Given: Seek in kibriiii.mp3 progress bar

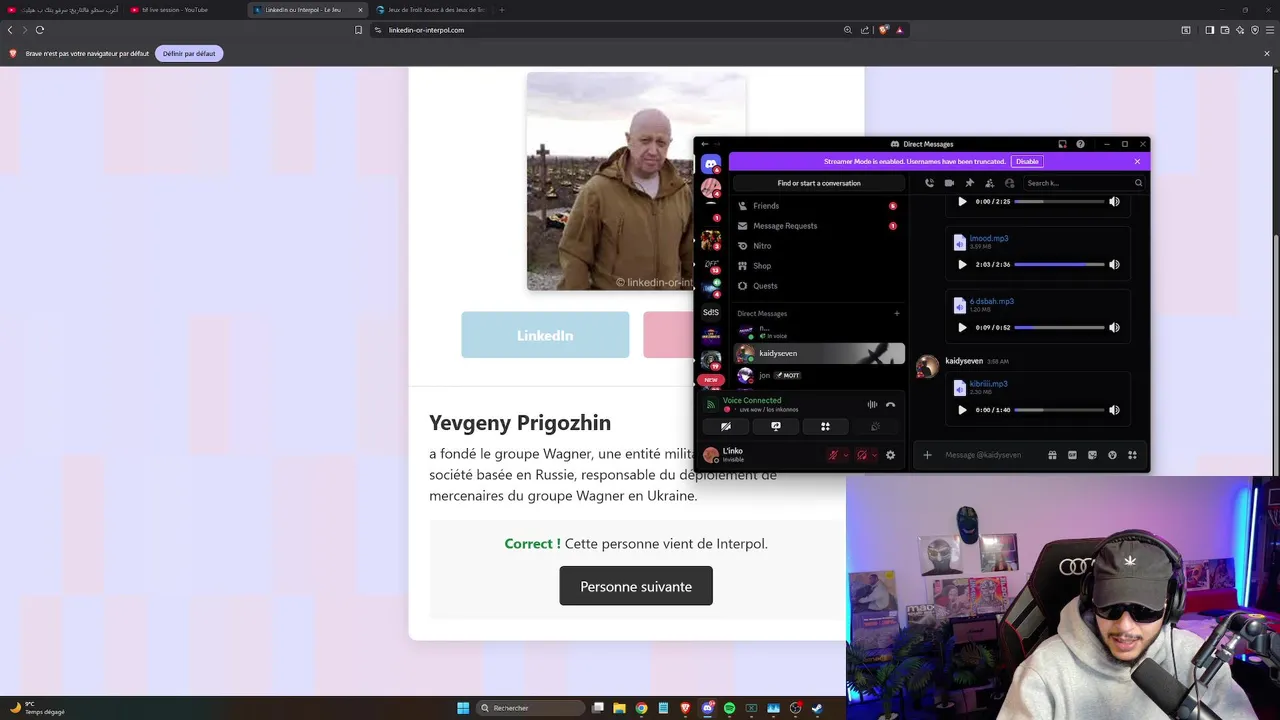Looking at the screenshot, I should point(1059,410).
